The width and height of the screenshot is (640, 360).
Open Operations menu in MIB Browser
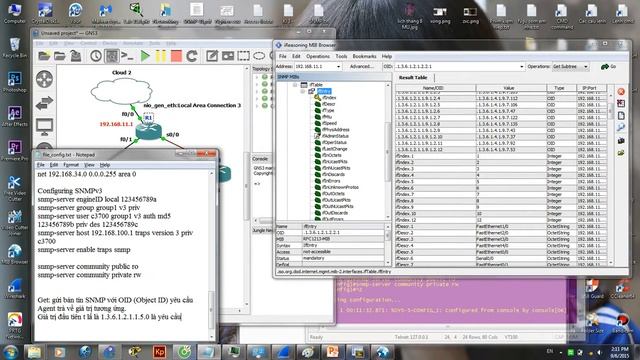(318, 56)
